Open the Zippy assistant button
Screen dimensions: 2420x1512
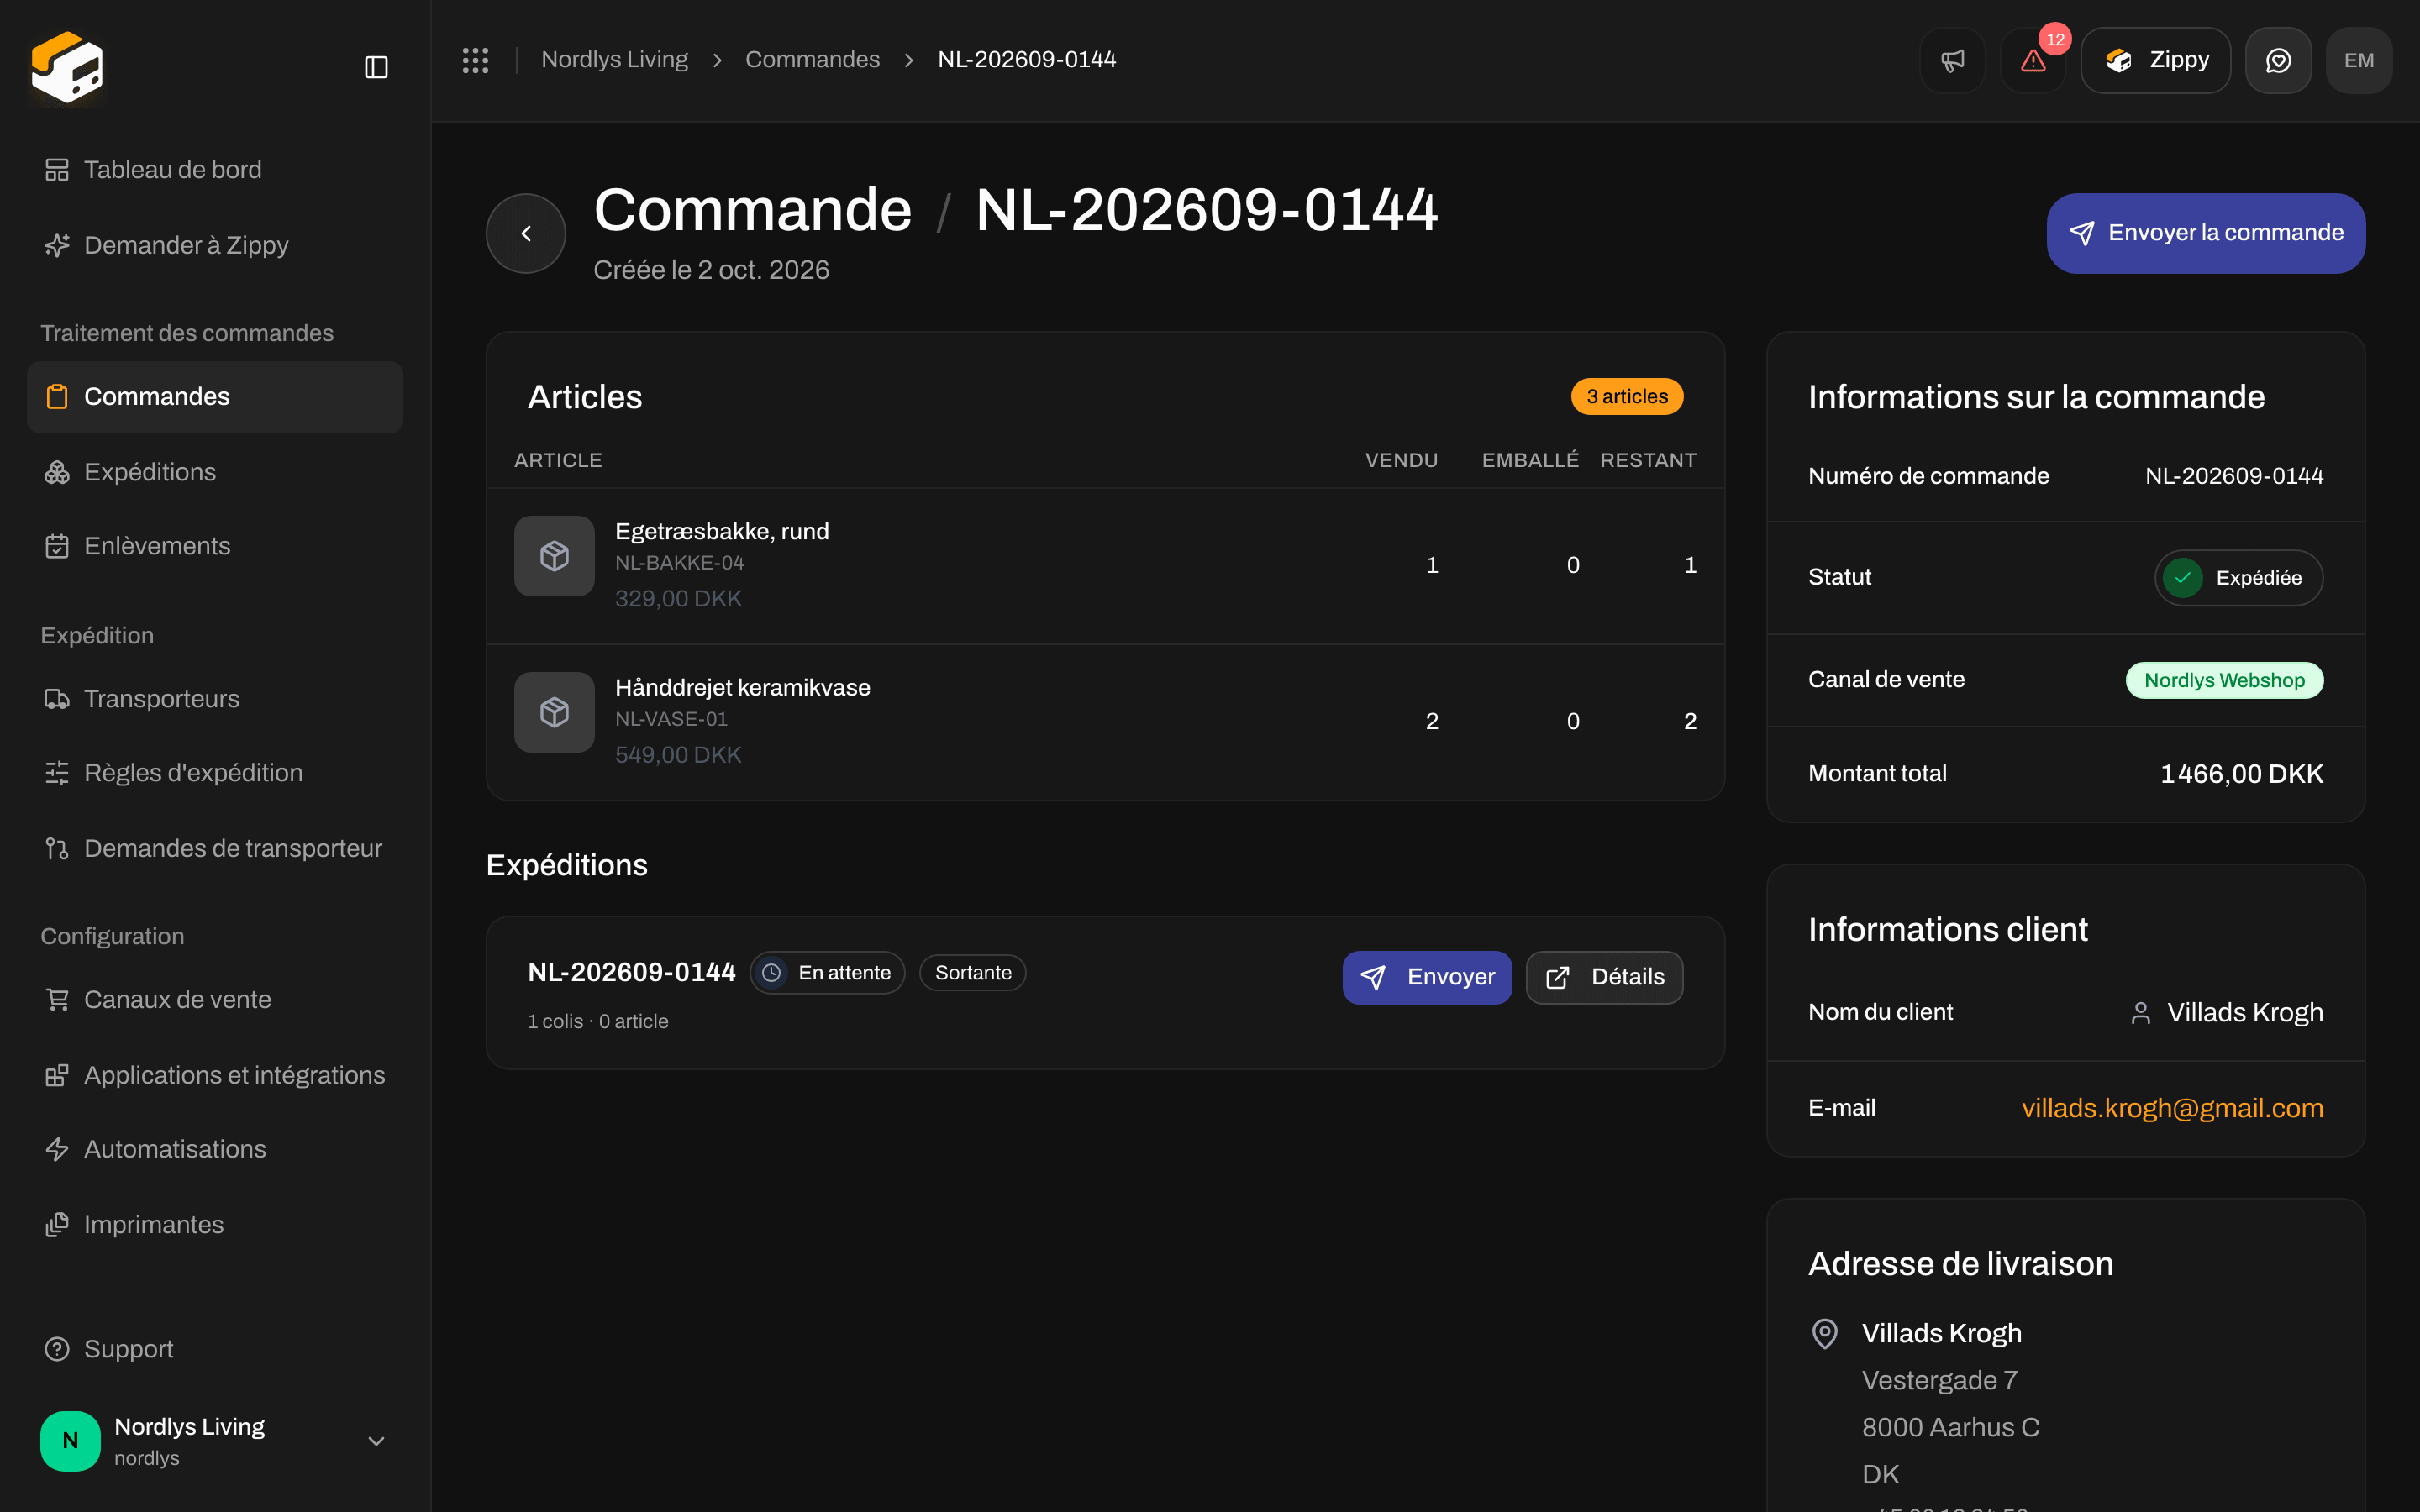point(2155,60)
